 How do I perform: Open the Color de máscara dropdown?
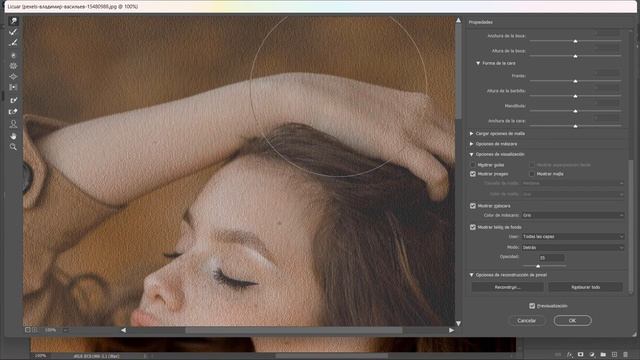click(x=573, y=215)
